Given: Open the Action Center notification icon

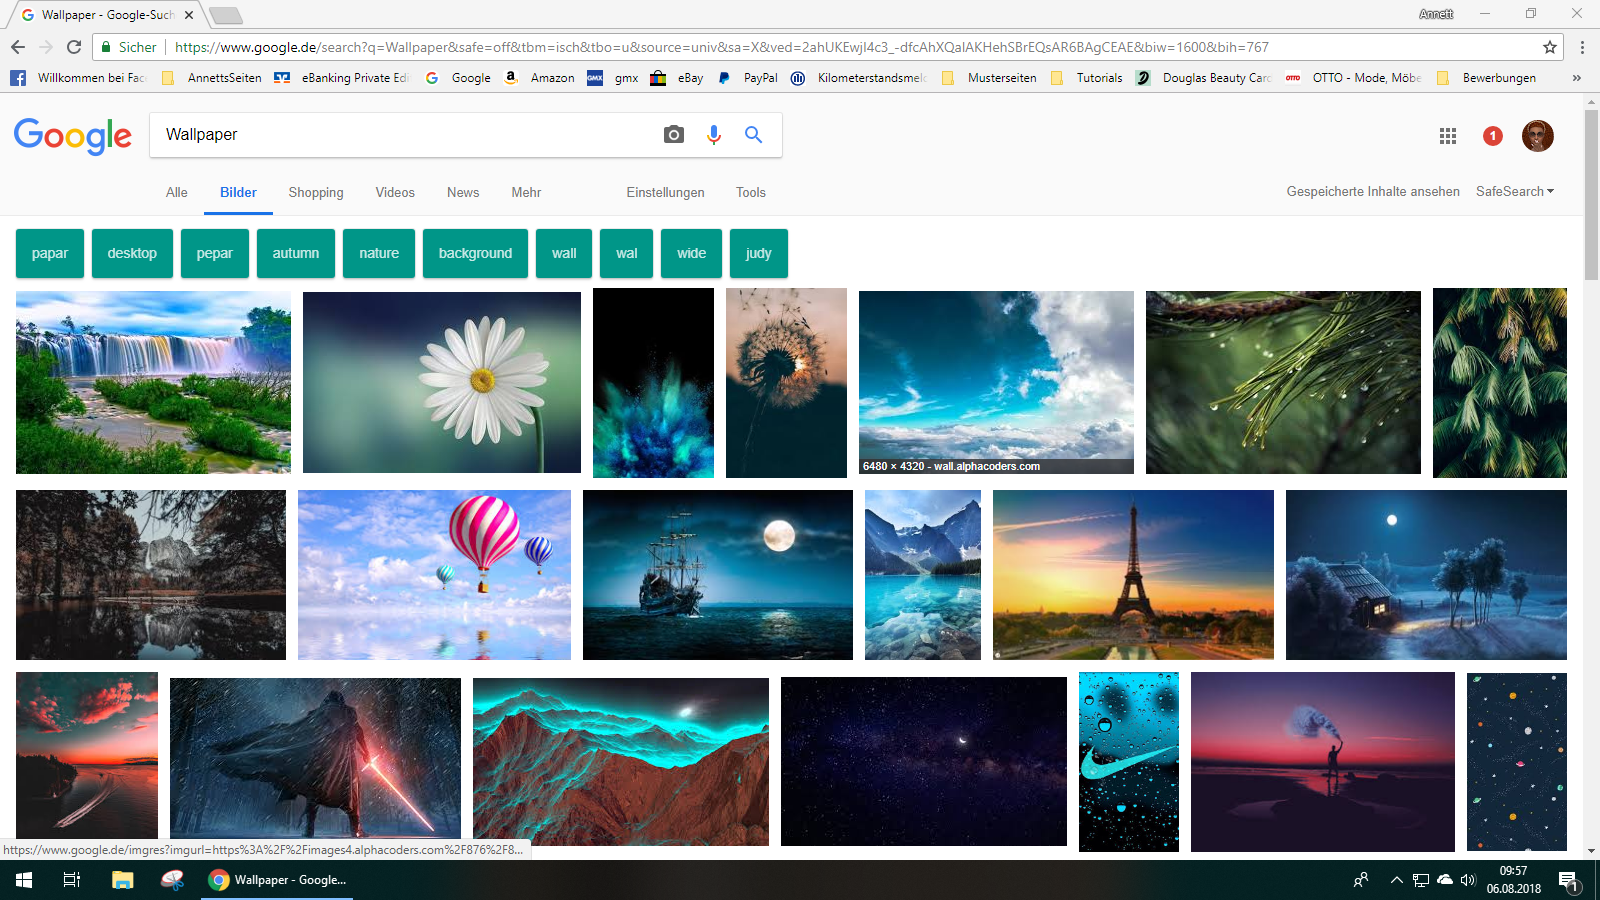Looking at the screenshot, I should [1568, 881].
